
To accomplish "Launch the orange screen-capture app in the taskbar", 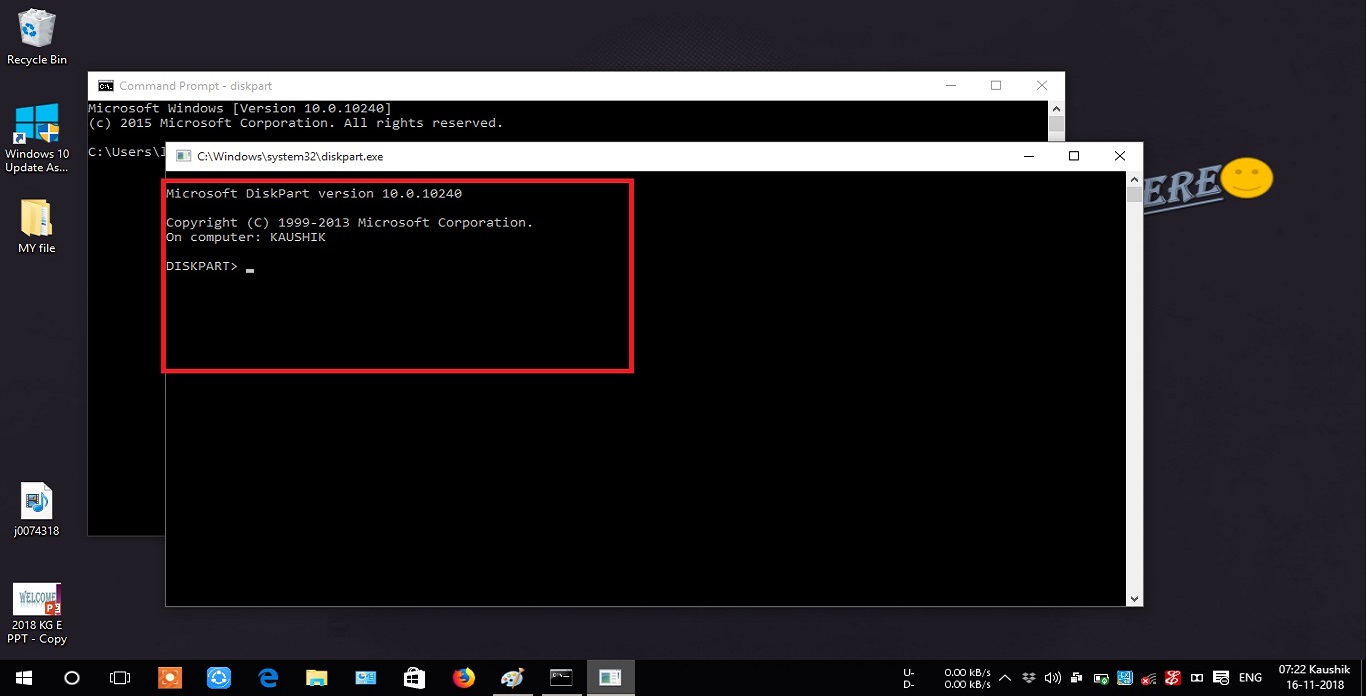I will point(169,678).
